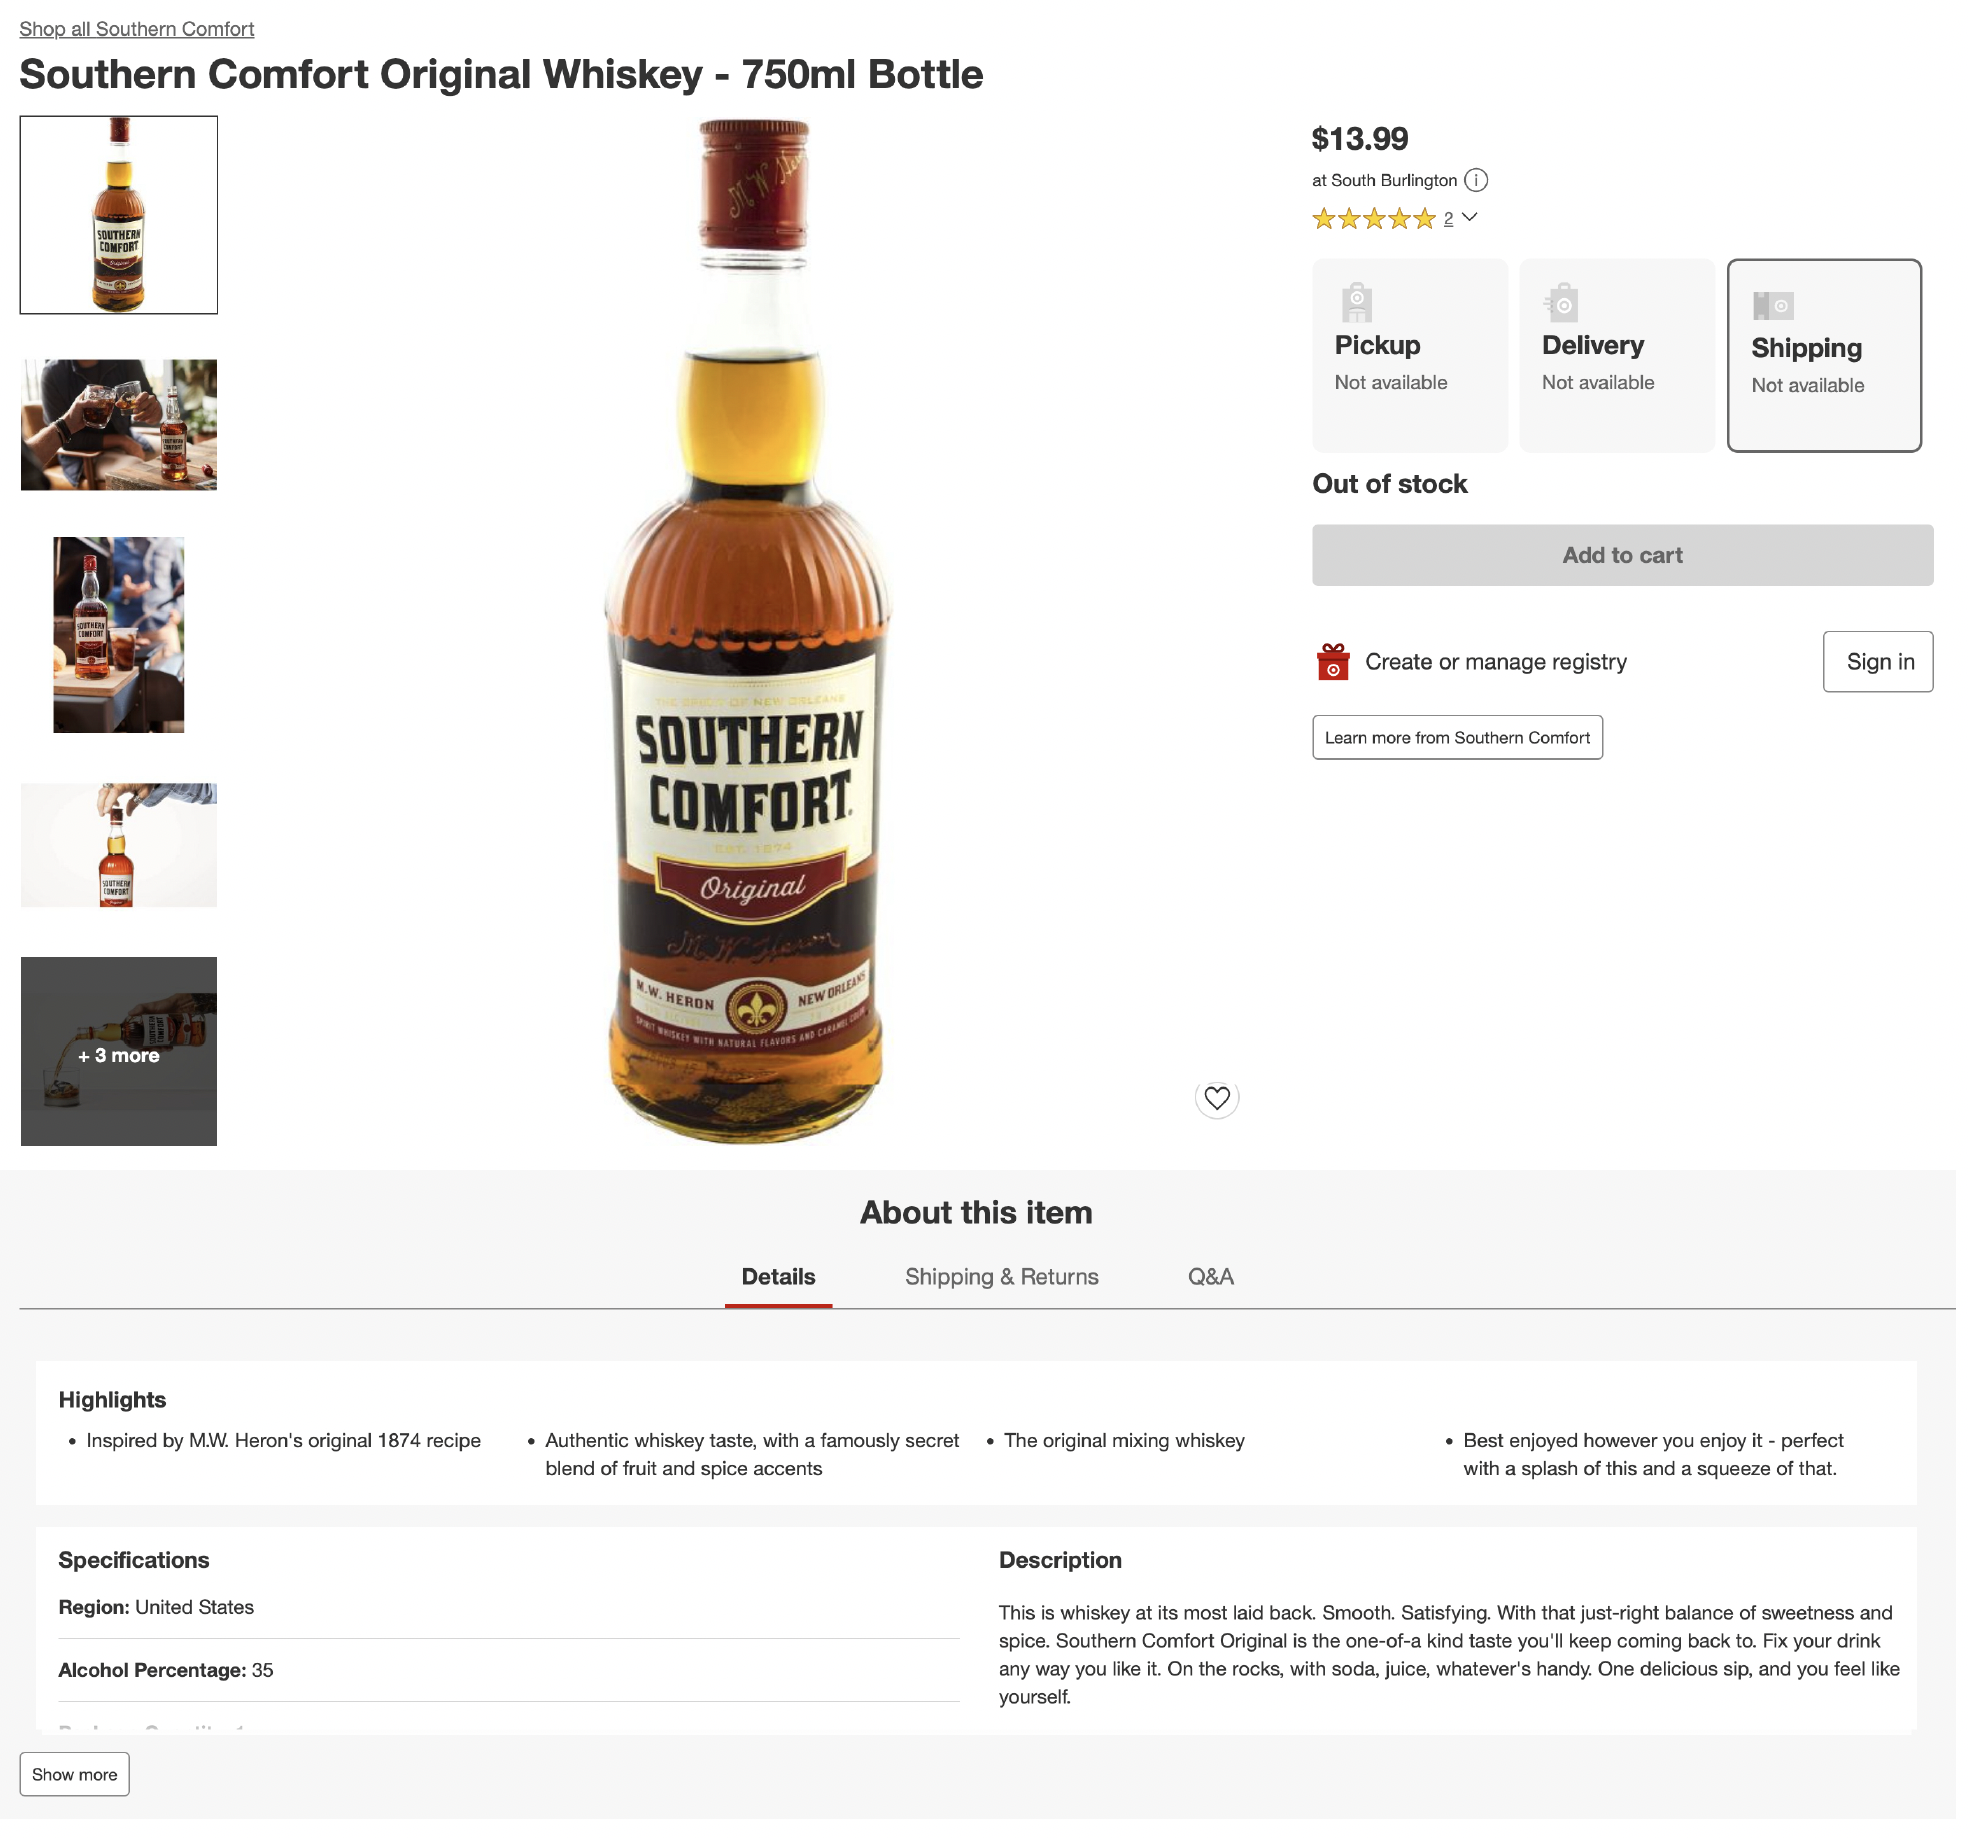1968x1838 pixels.
Task: Click the Sign in button
Action: point(1877,662)
